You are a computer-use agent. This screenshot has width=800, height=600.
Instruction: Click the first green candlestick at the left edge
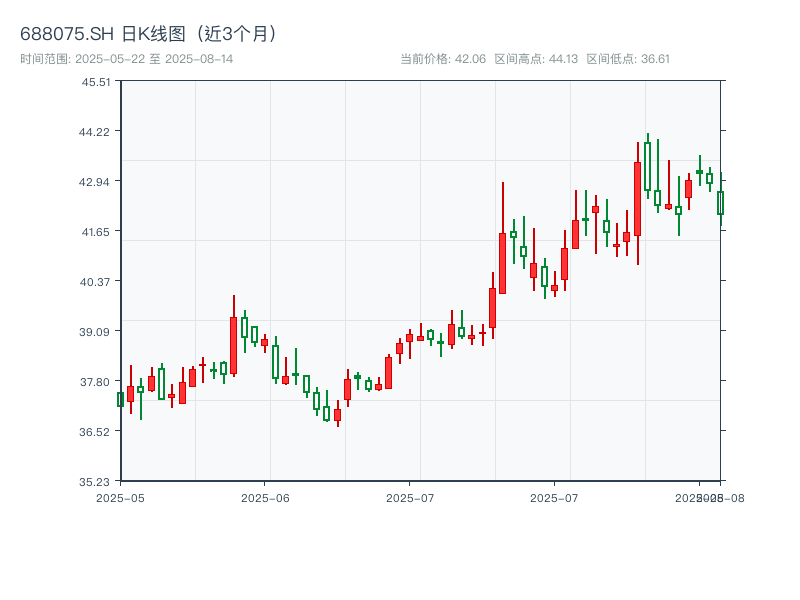pos(120,399)
